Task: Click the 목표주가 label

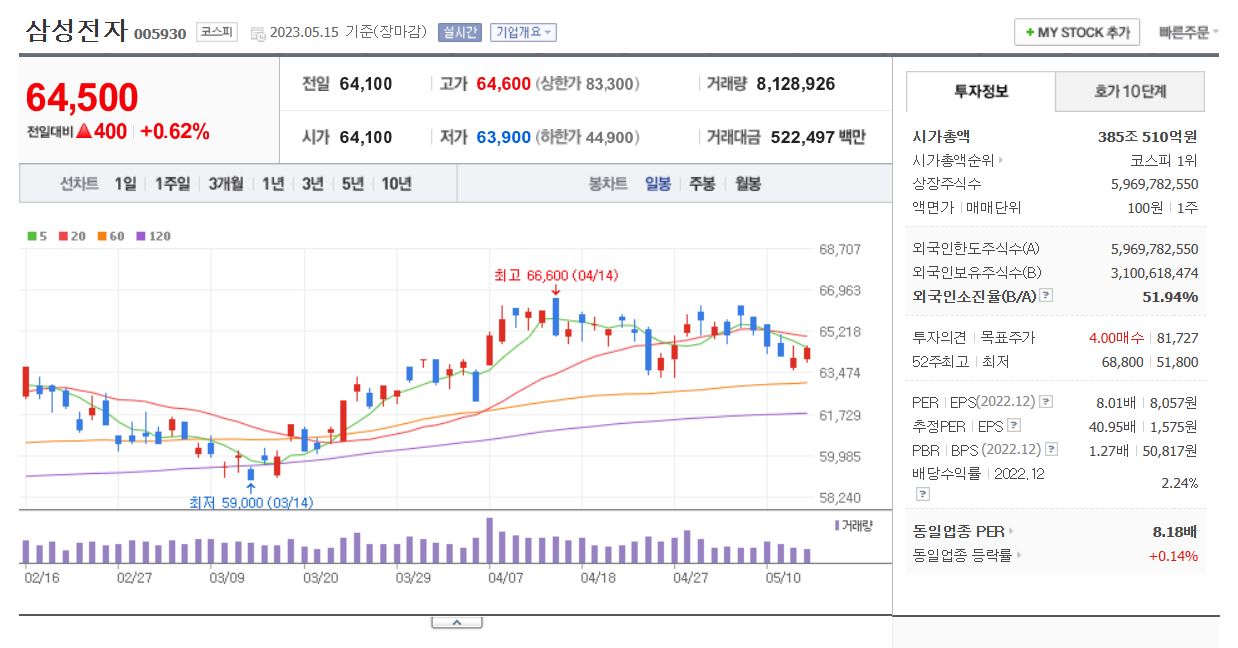Action: point(1008,338)
